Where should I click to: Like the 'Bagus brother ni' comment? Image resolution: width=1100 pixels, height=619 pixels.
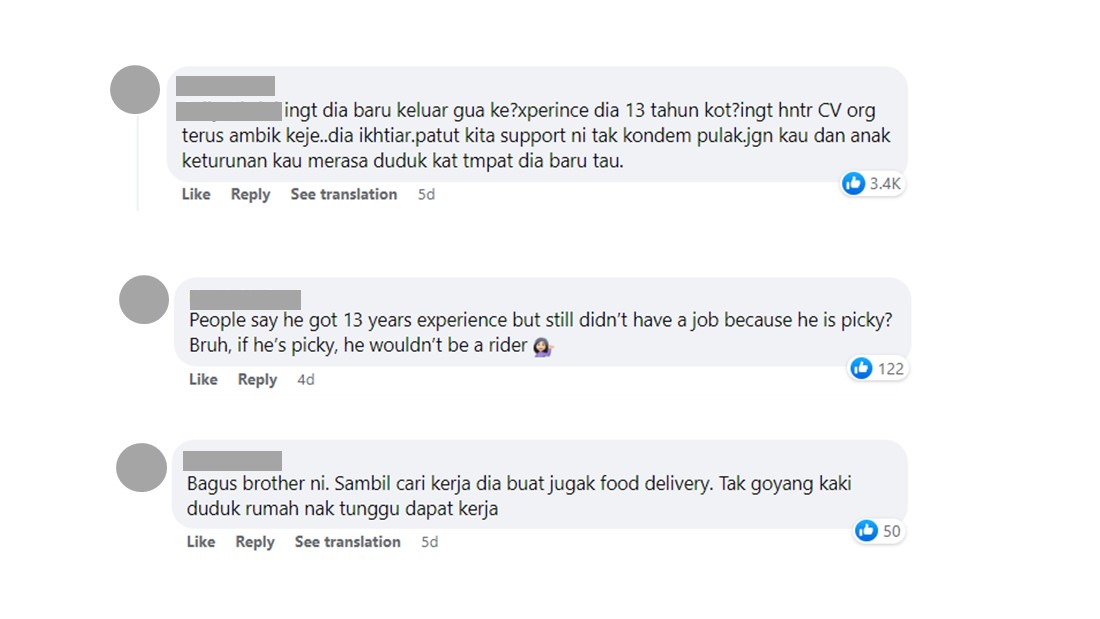point(201,541)
